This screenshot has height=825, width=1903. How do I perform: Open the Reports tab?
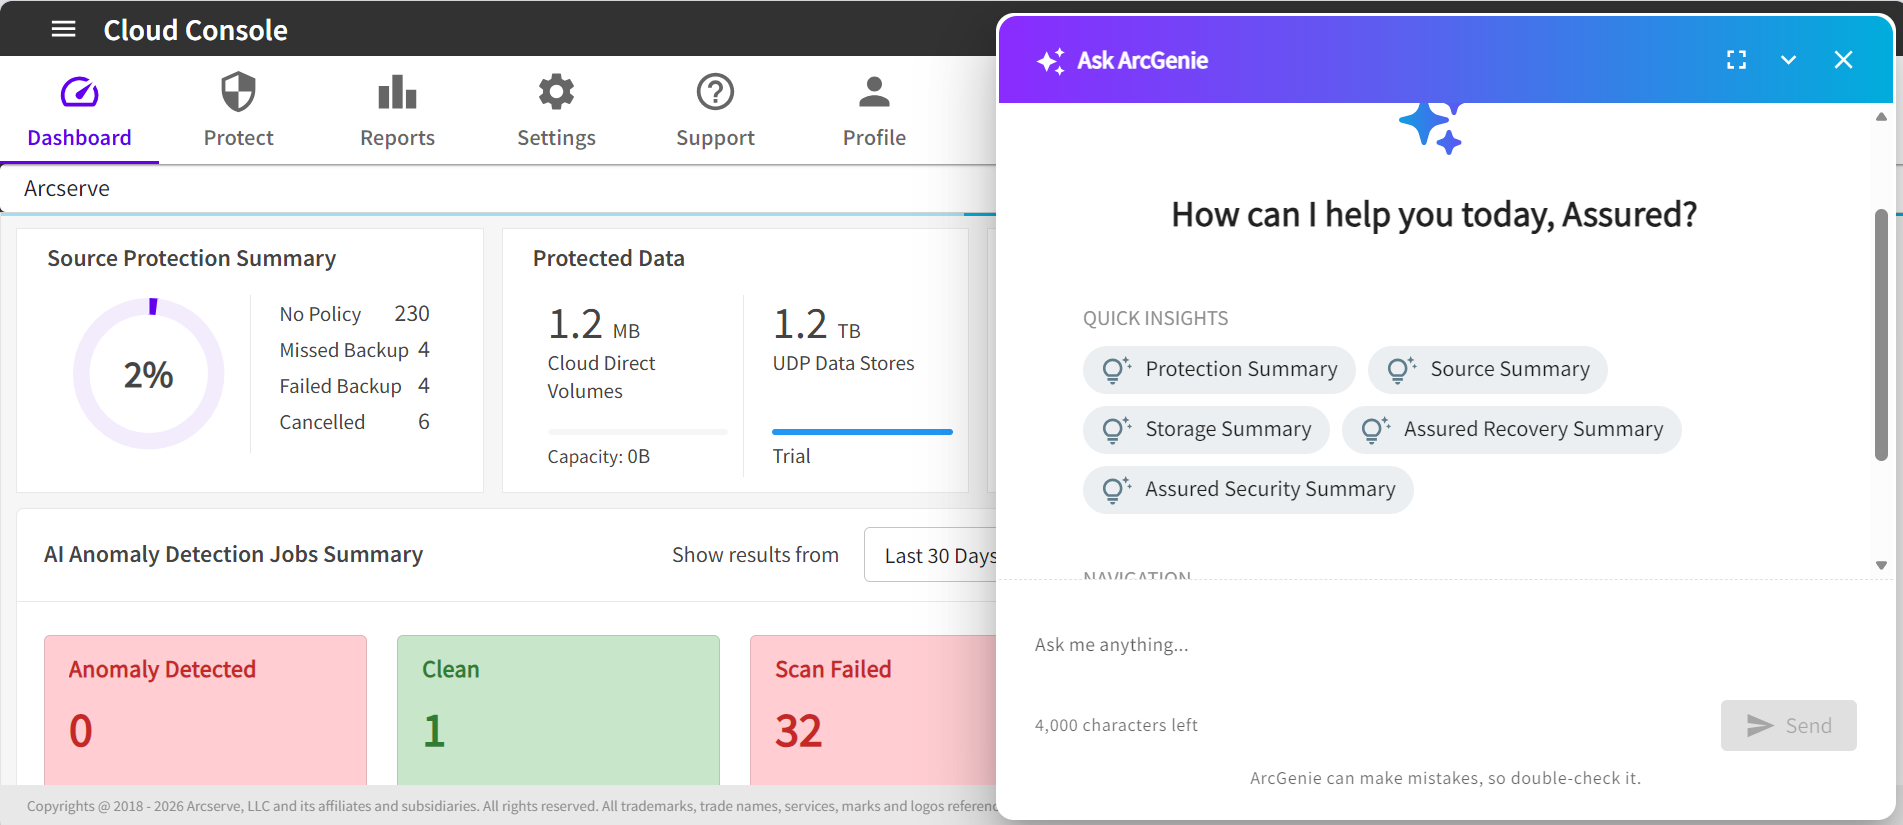coord(397,111)
